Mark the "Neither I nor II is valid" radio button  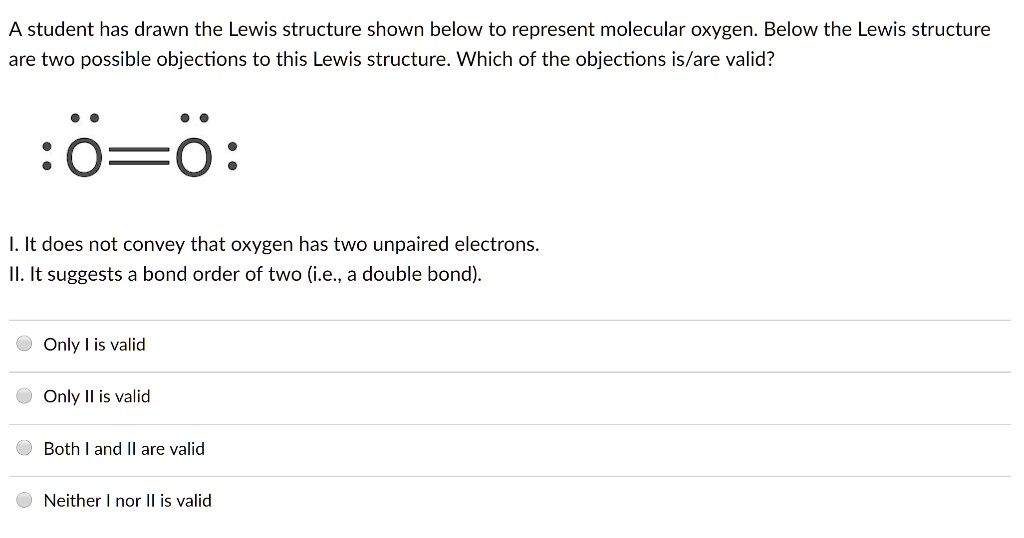[x=24, y=501]
